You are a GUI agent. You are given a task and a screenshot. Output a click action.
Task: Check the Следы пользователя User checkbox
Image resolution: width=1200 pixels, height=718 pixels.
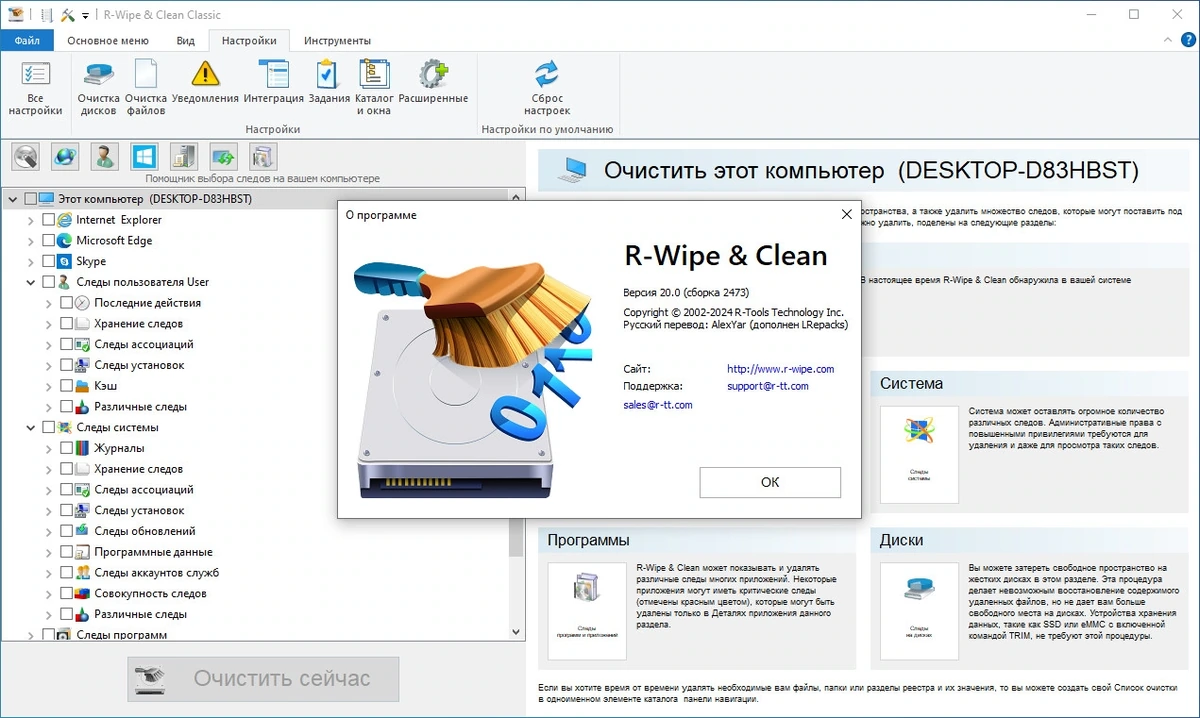48,282
